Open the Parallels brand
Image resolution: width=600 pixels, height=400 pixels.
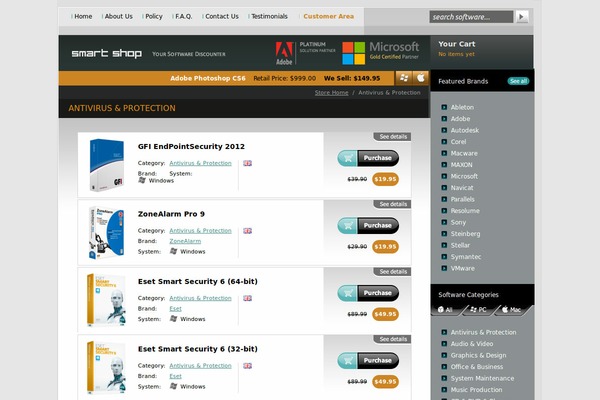click(x=463, y=199)
